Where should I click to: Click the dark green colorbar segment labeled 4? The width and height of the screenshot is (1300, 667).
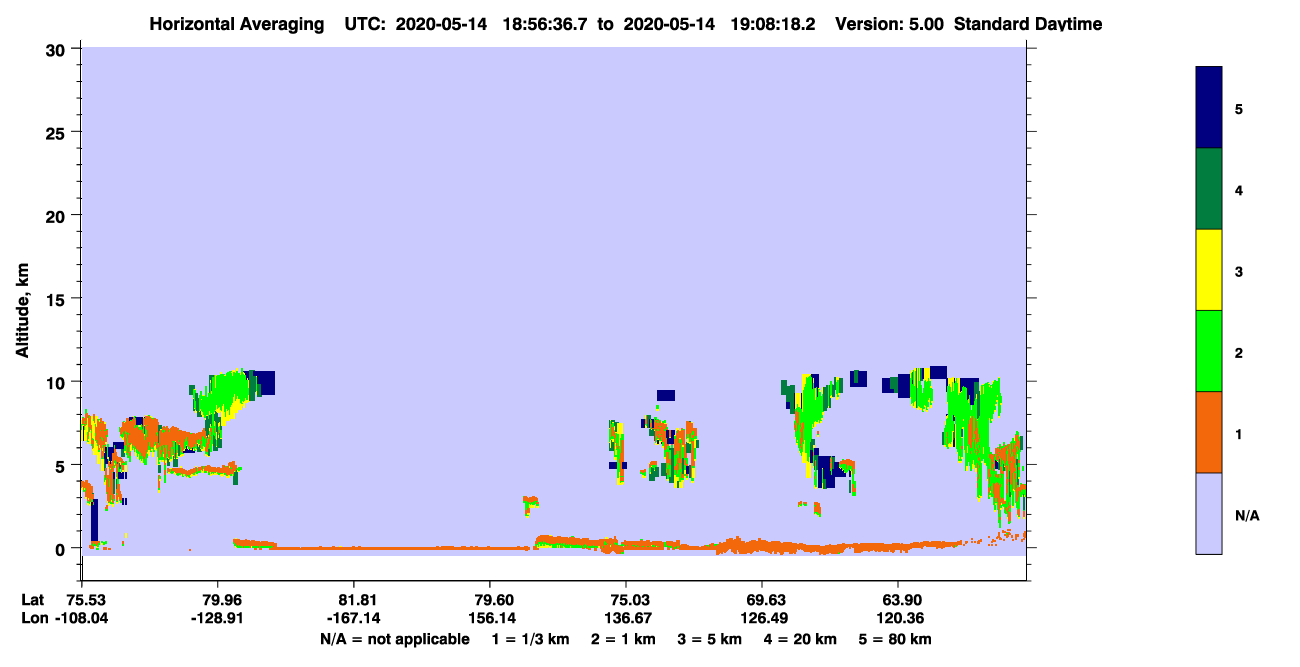[x=1209, y=189]
